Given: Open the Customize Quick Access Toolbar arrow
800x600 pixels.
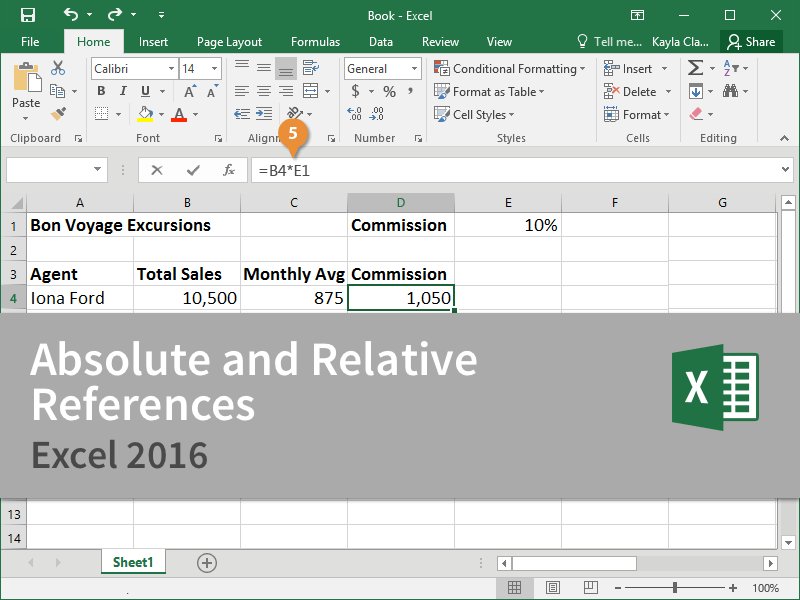Looking at the screenshot, I should point(161,15).
